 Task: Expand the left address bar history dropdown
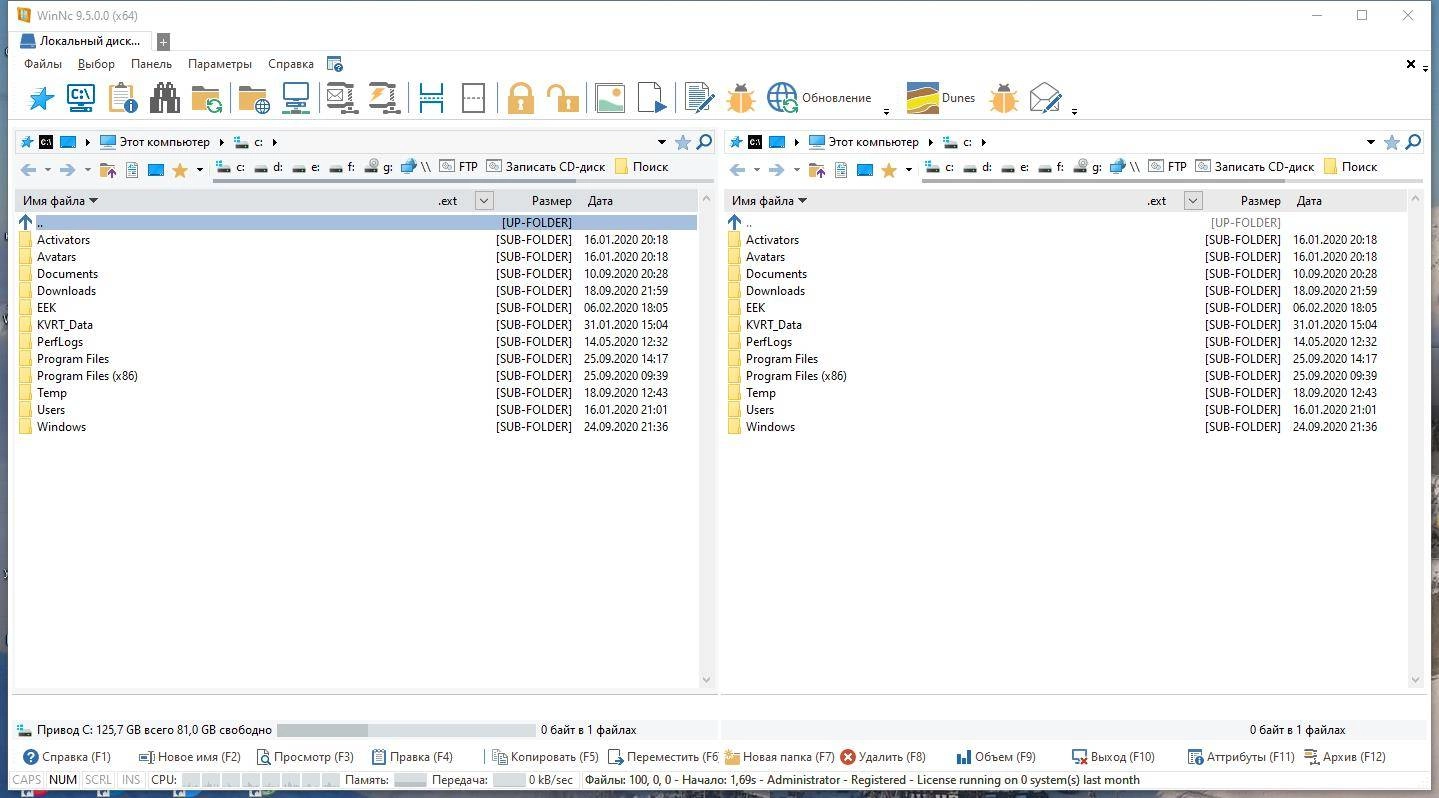pos(661,142)
